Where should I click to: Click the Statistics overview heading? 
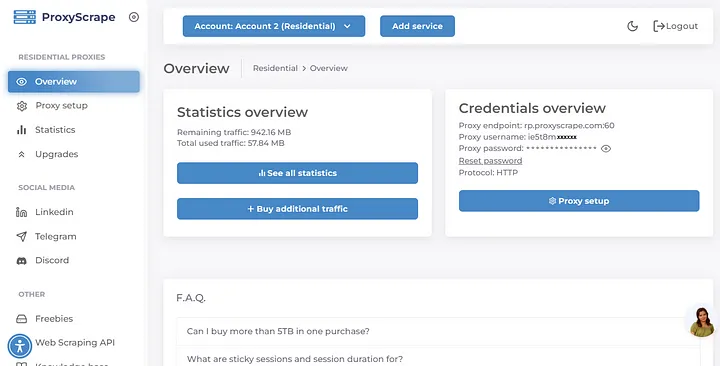tap(242, 112)
